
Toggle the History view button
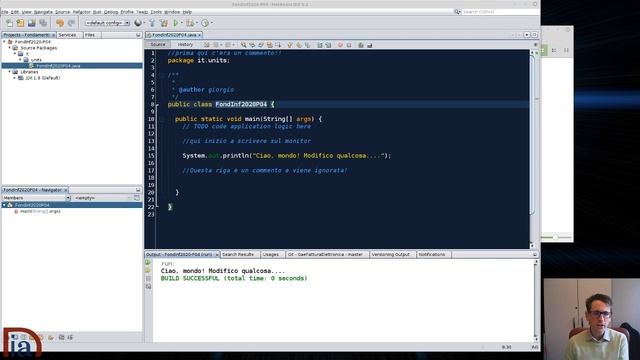(185, 44)
